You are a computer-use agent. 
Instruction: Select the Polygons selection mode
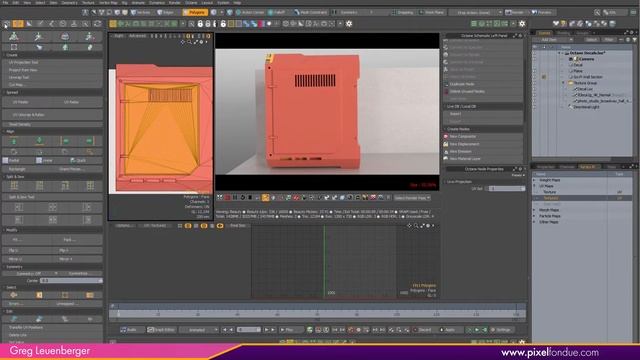[x=195, y=12]
